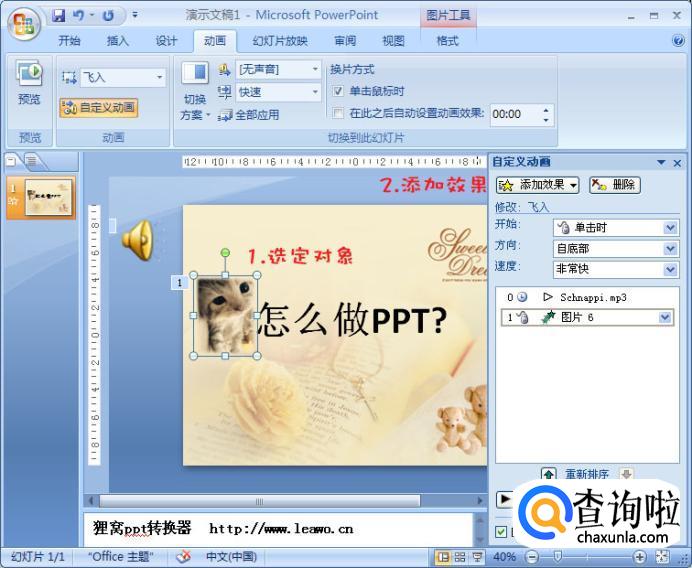Viewport: 692px width, 568px height.
Task: Click "Office 主题" in status bar
Action: (x=120, y=557)
